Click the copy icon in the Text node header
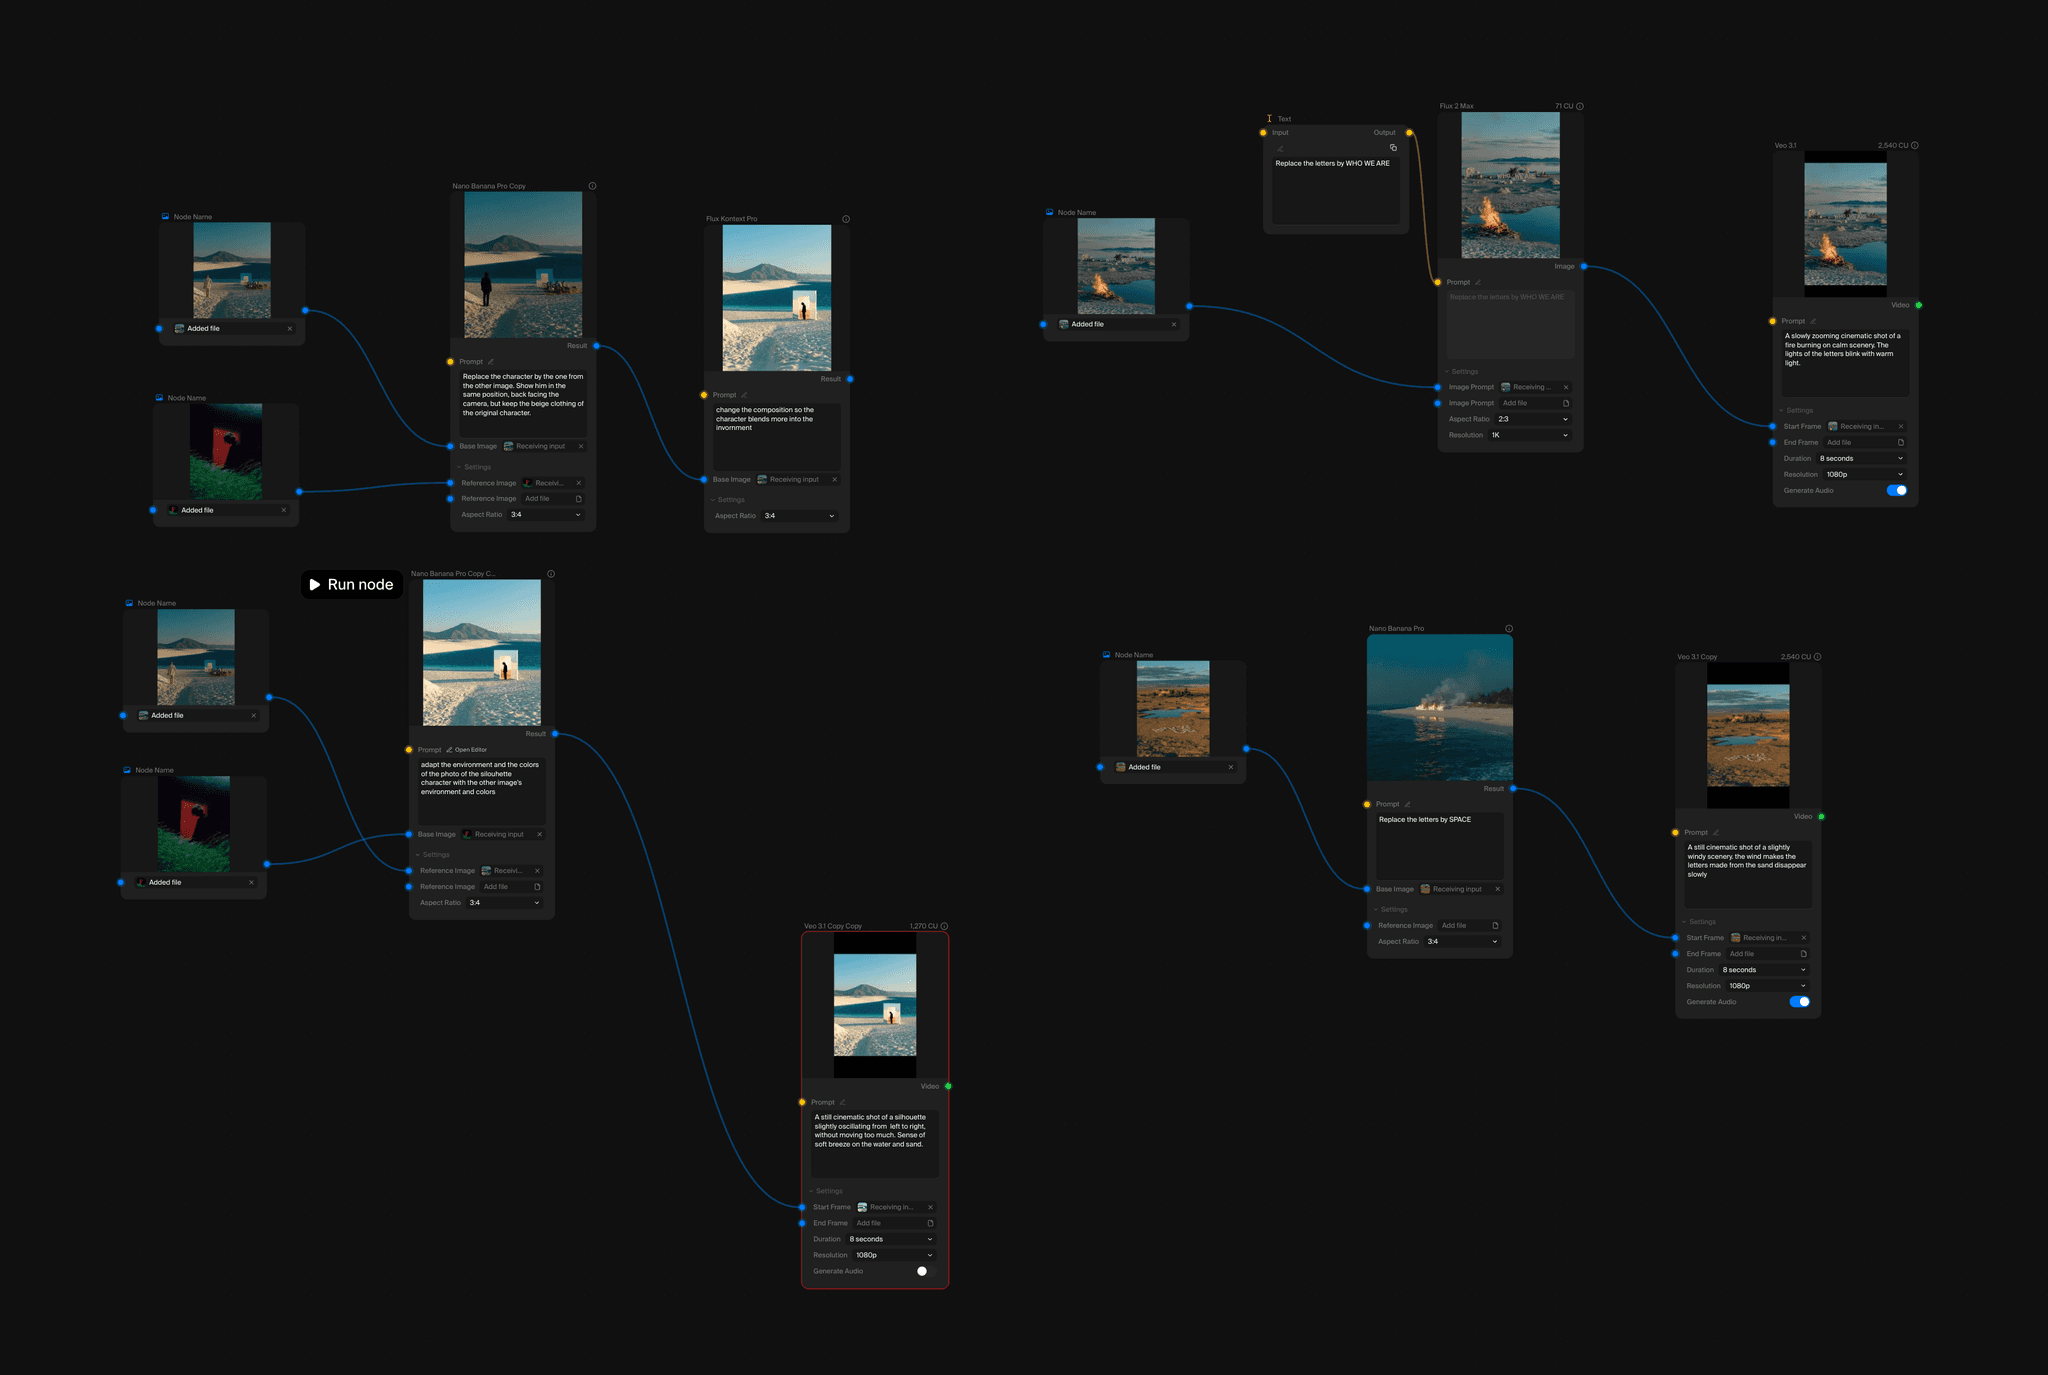Viewport: 2048px width, 1375px height. pyautogui.click(x=1395, y=147)
